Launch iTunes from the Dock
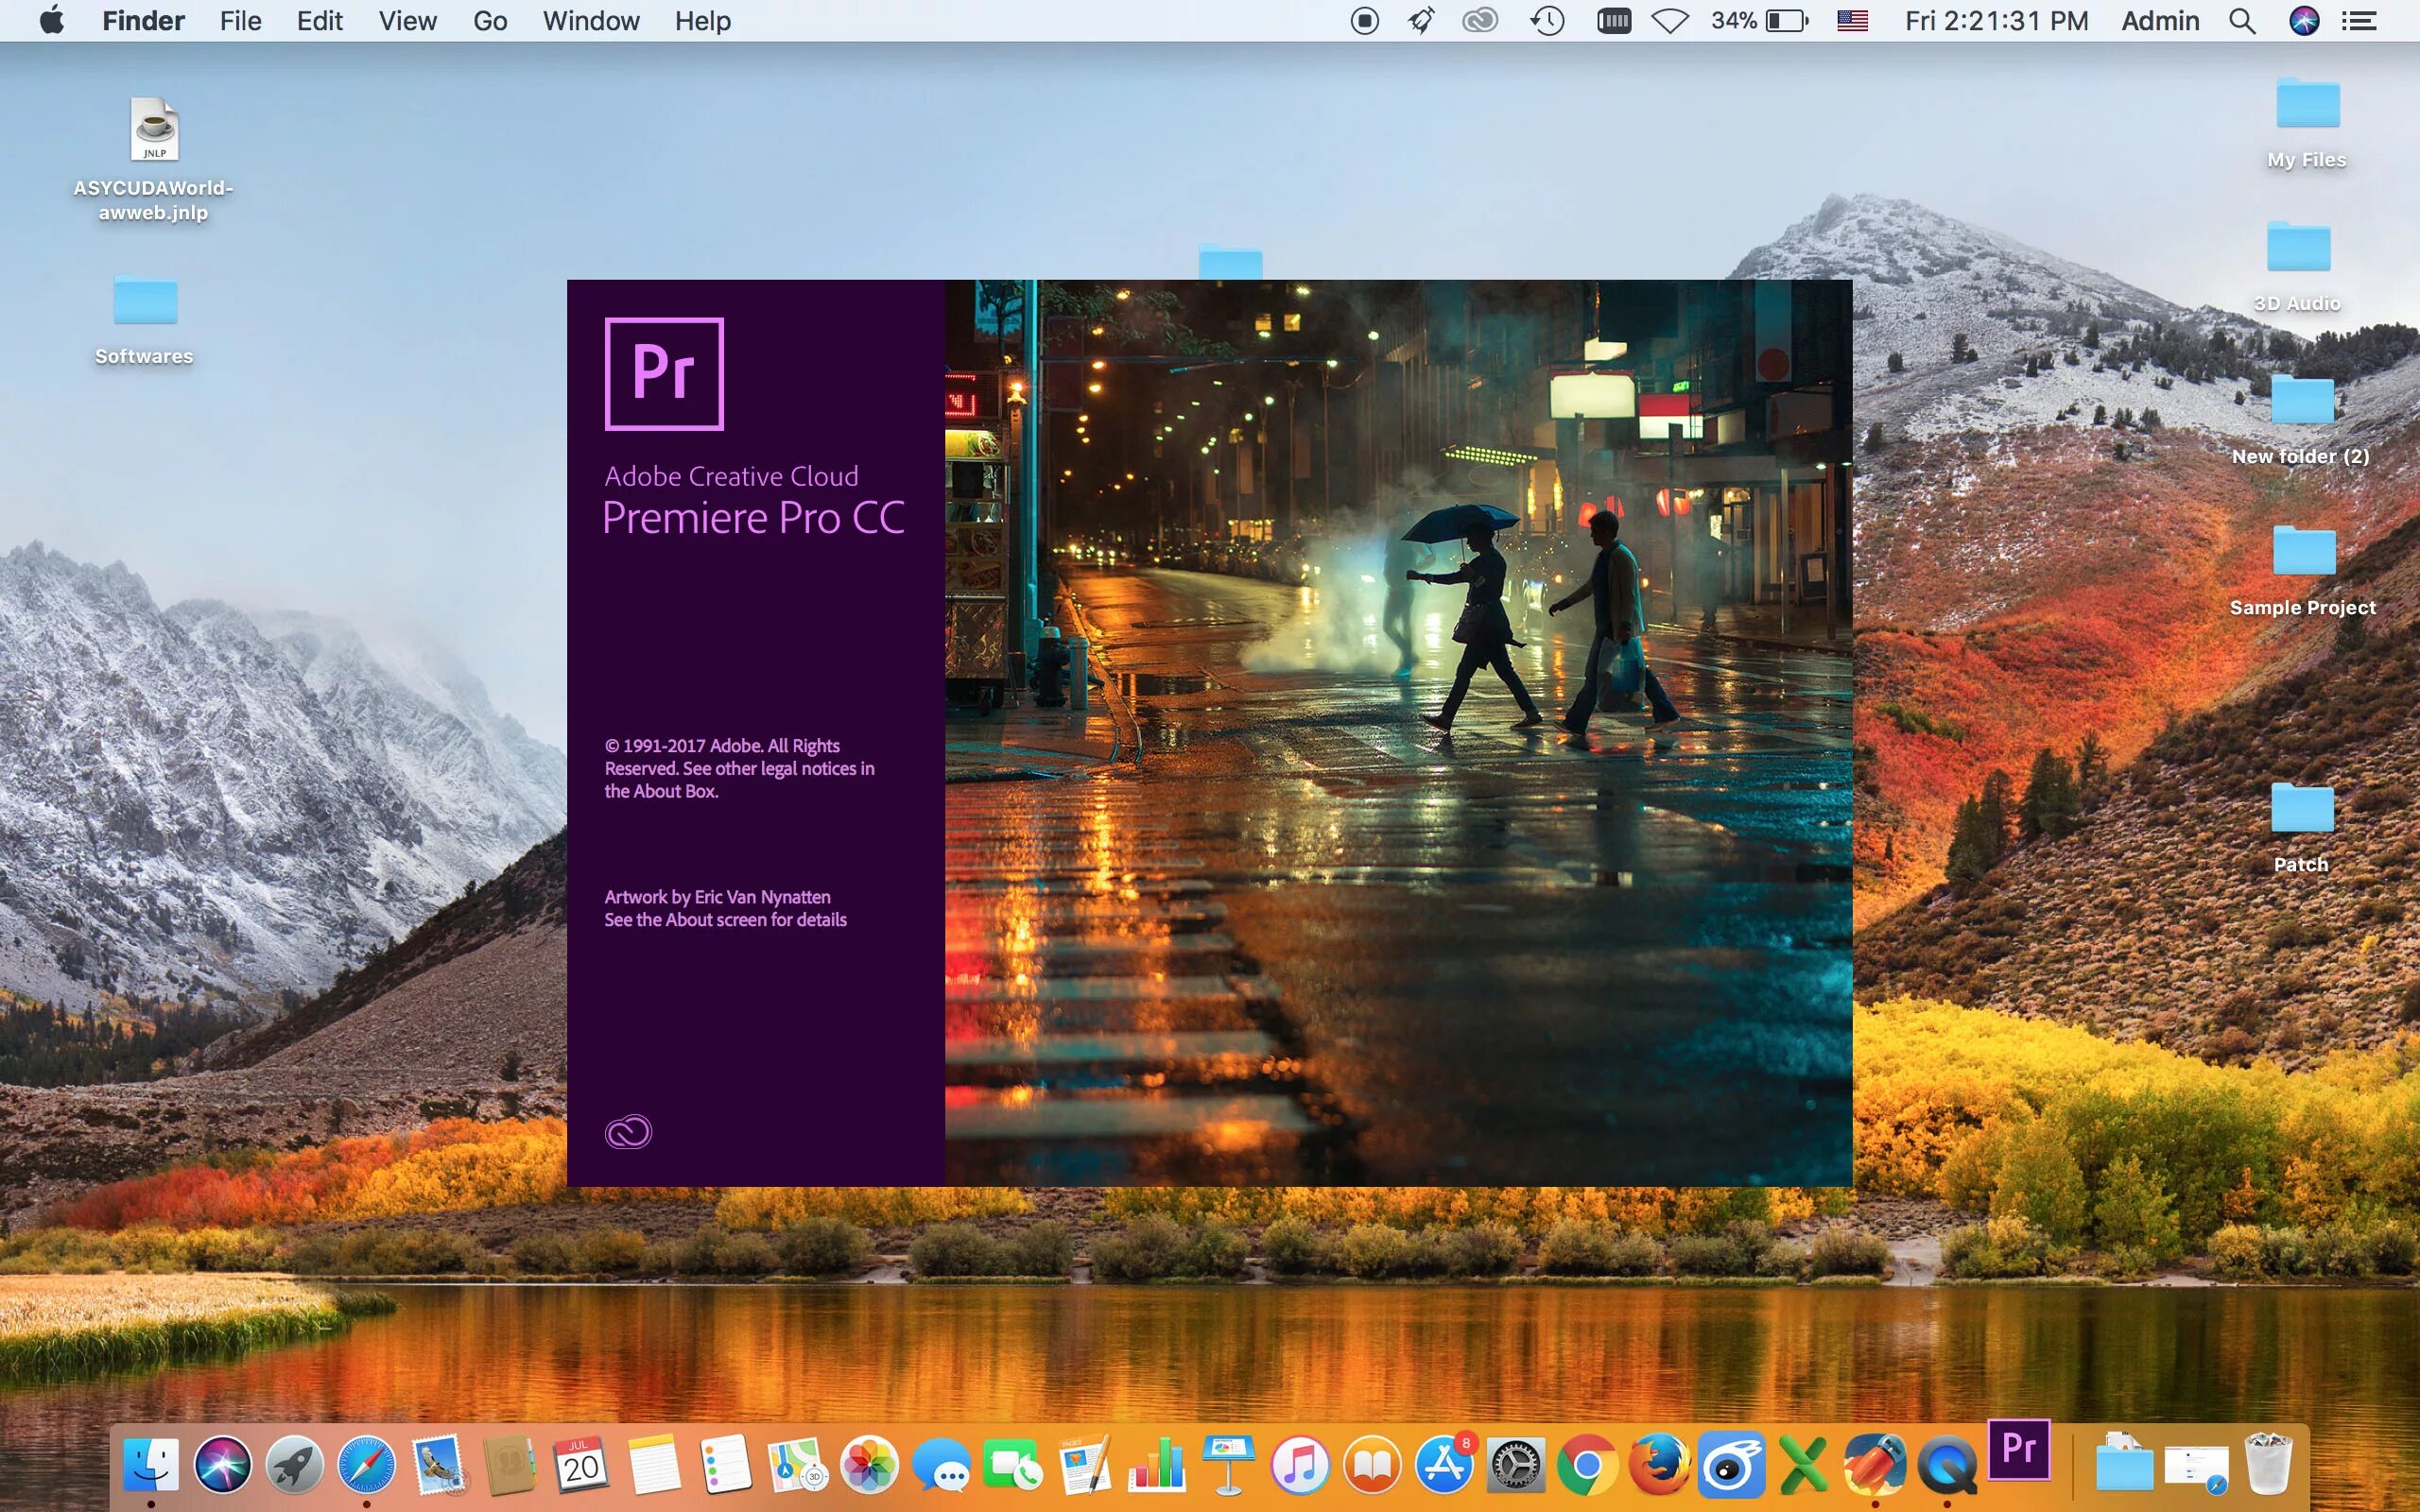2420x1512 pixels. (1299, 1466)
